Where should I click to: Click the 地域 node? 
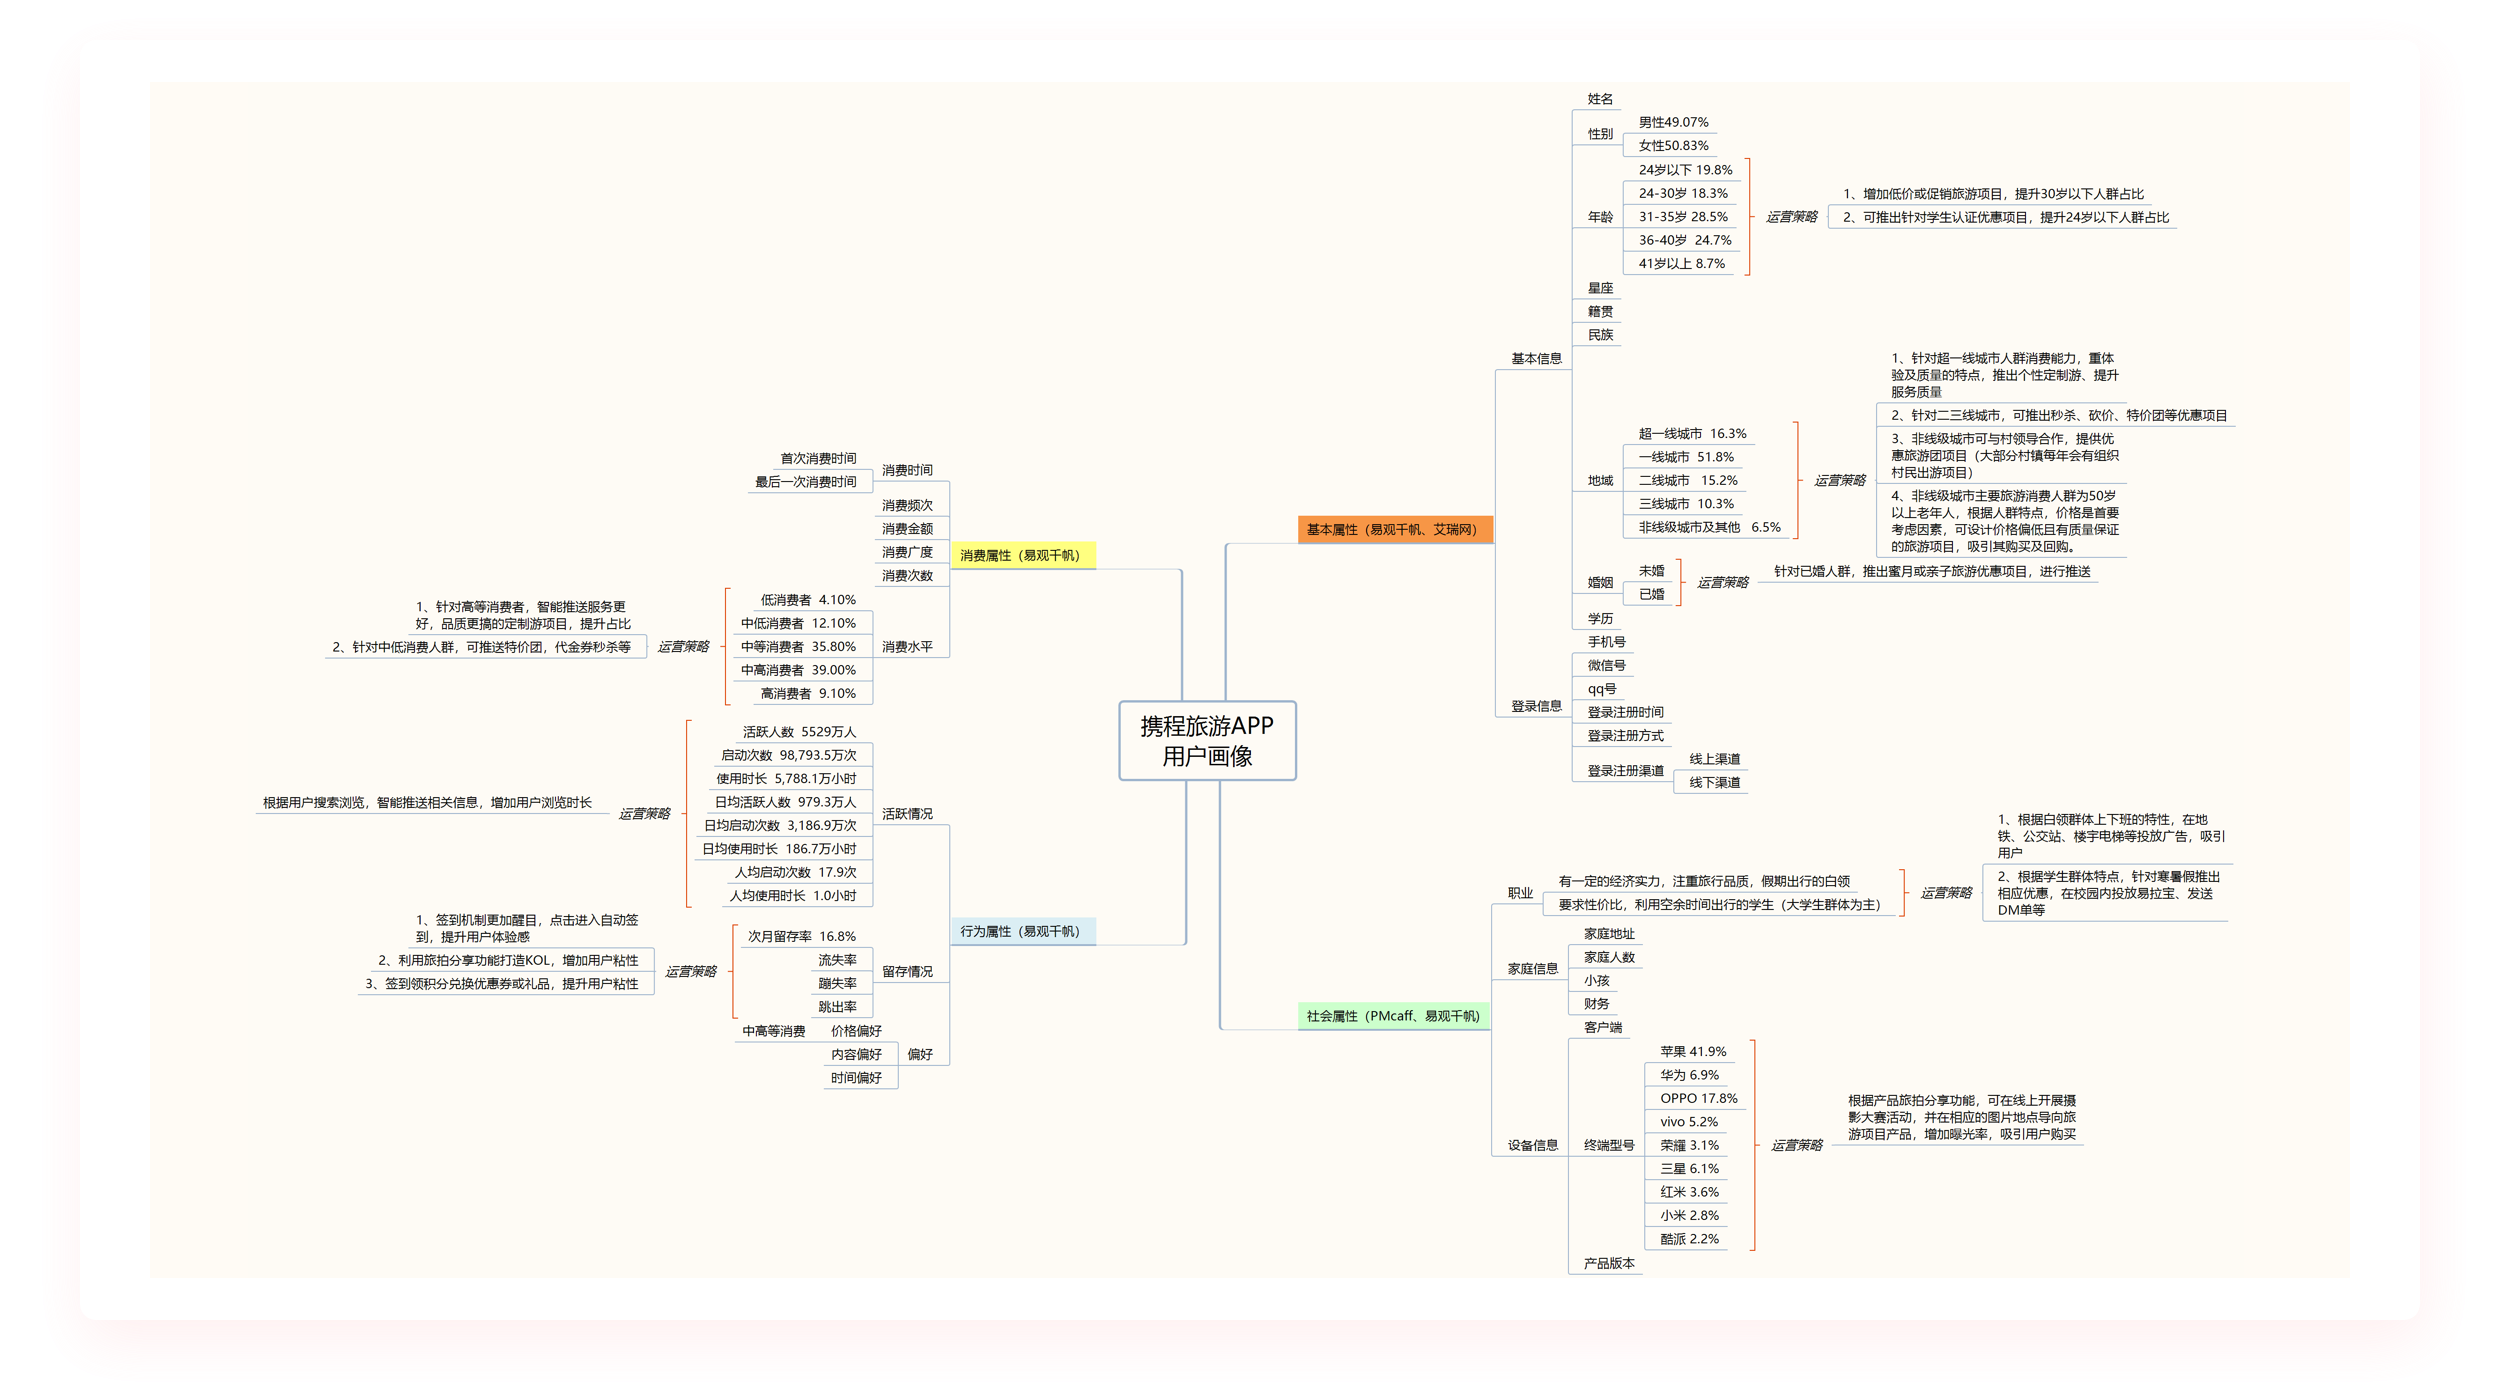pos(1600,480)
